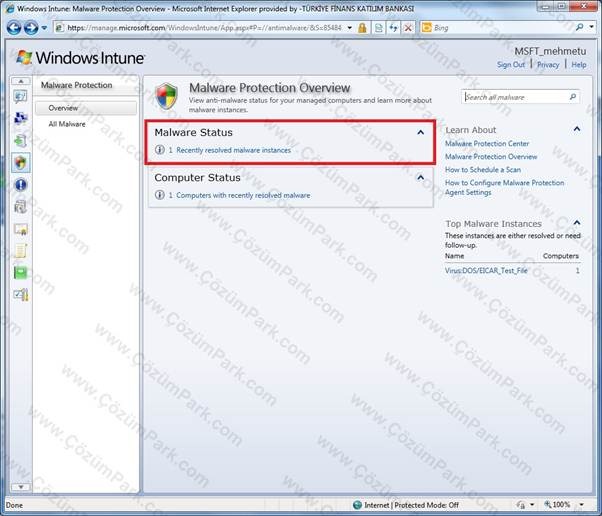The image size is (602, 516).
Task: Open the Licenses certificate icon in sidebar
Action: tap(20, 229)
